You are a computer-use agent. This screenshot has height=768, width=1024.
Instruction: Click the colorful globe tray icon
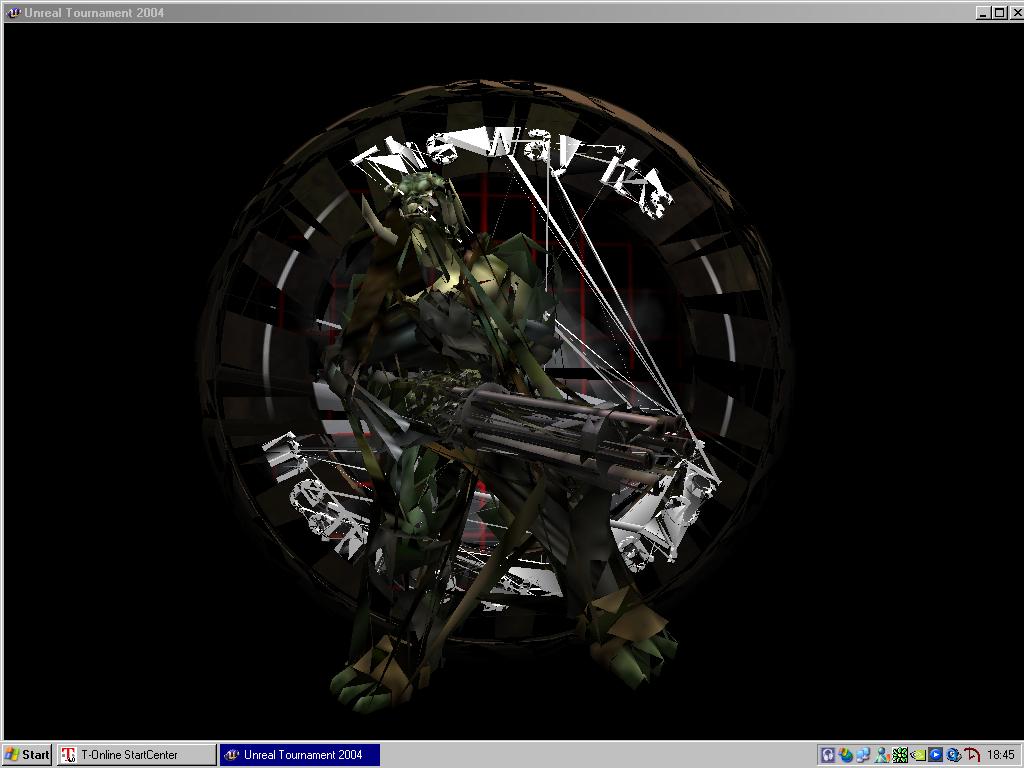pos(846,755)
